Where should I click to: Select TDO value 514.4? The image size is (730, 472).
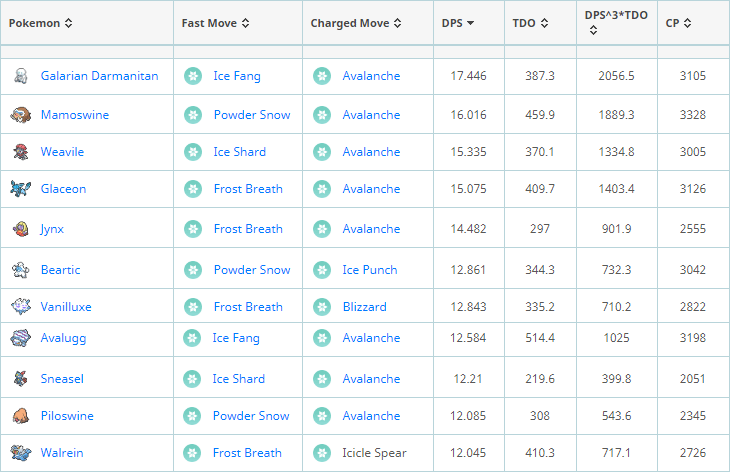click(x=540, y=338)
